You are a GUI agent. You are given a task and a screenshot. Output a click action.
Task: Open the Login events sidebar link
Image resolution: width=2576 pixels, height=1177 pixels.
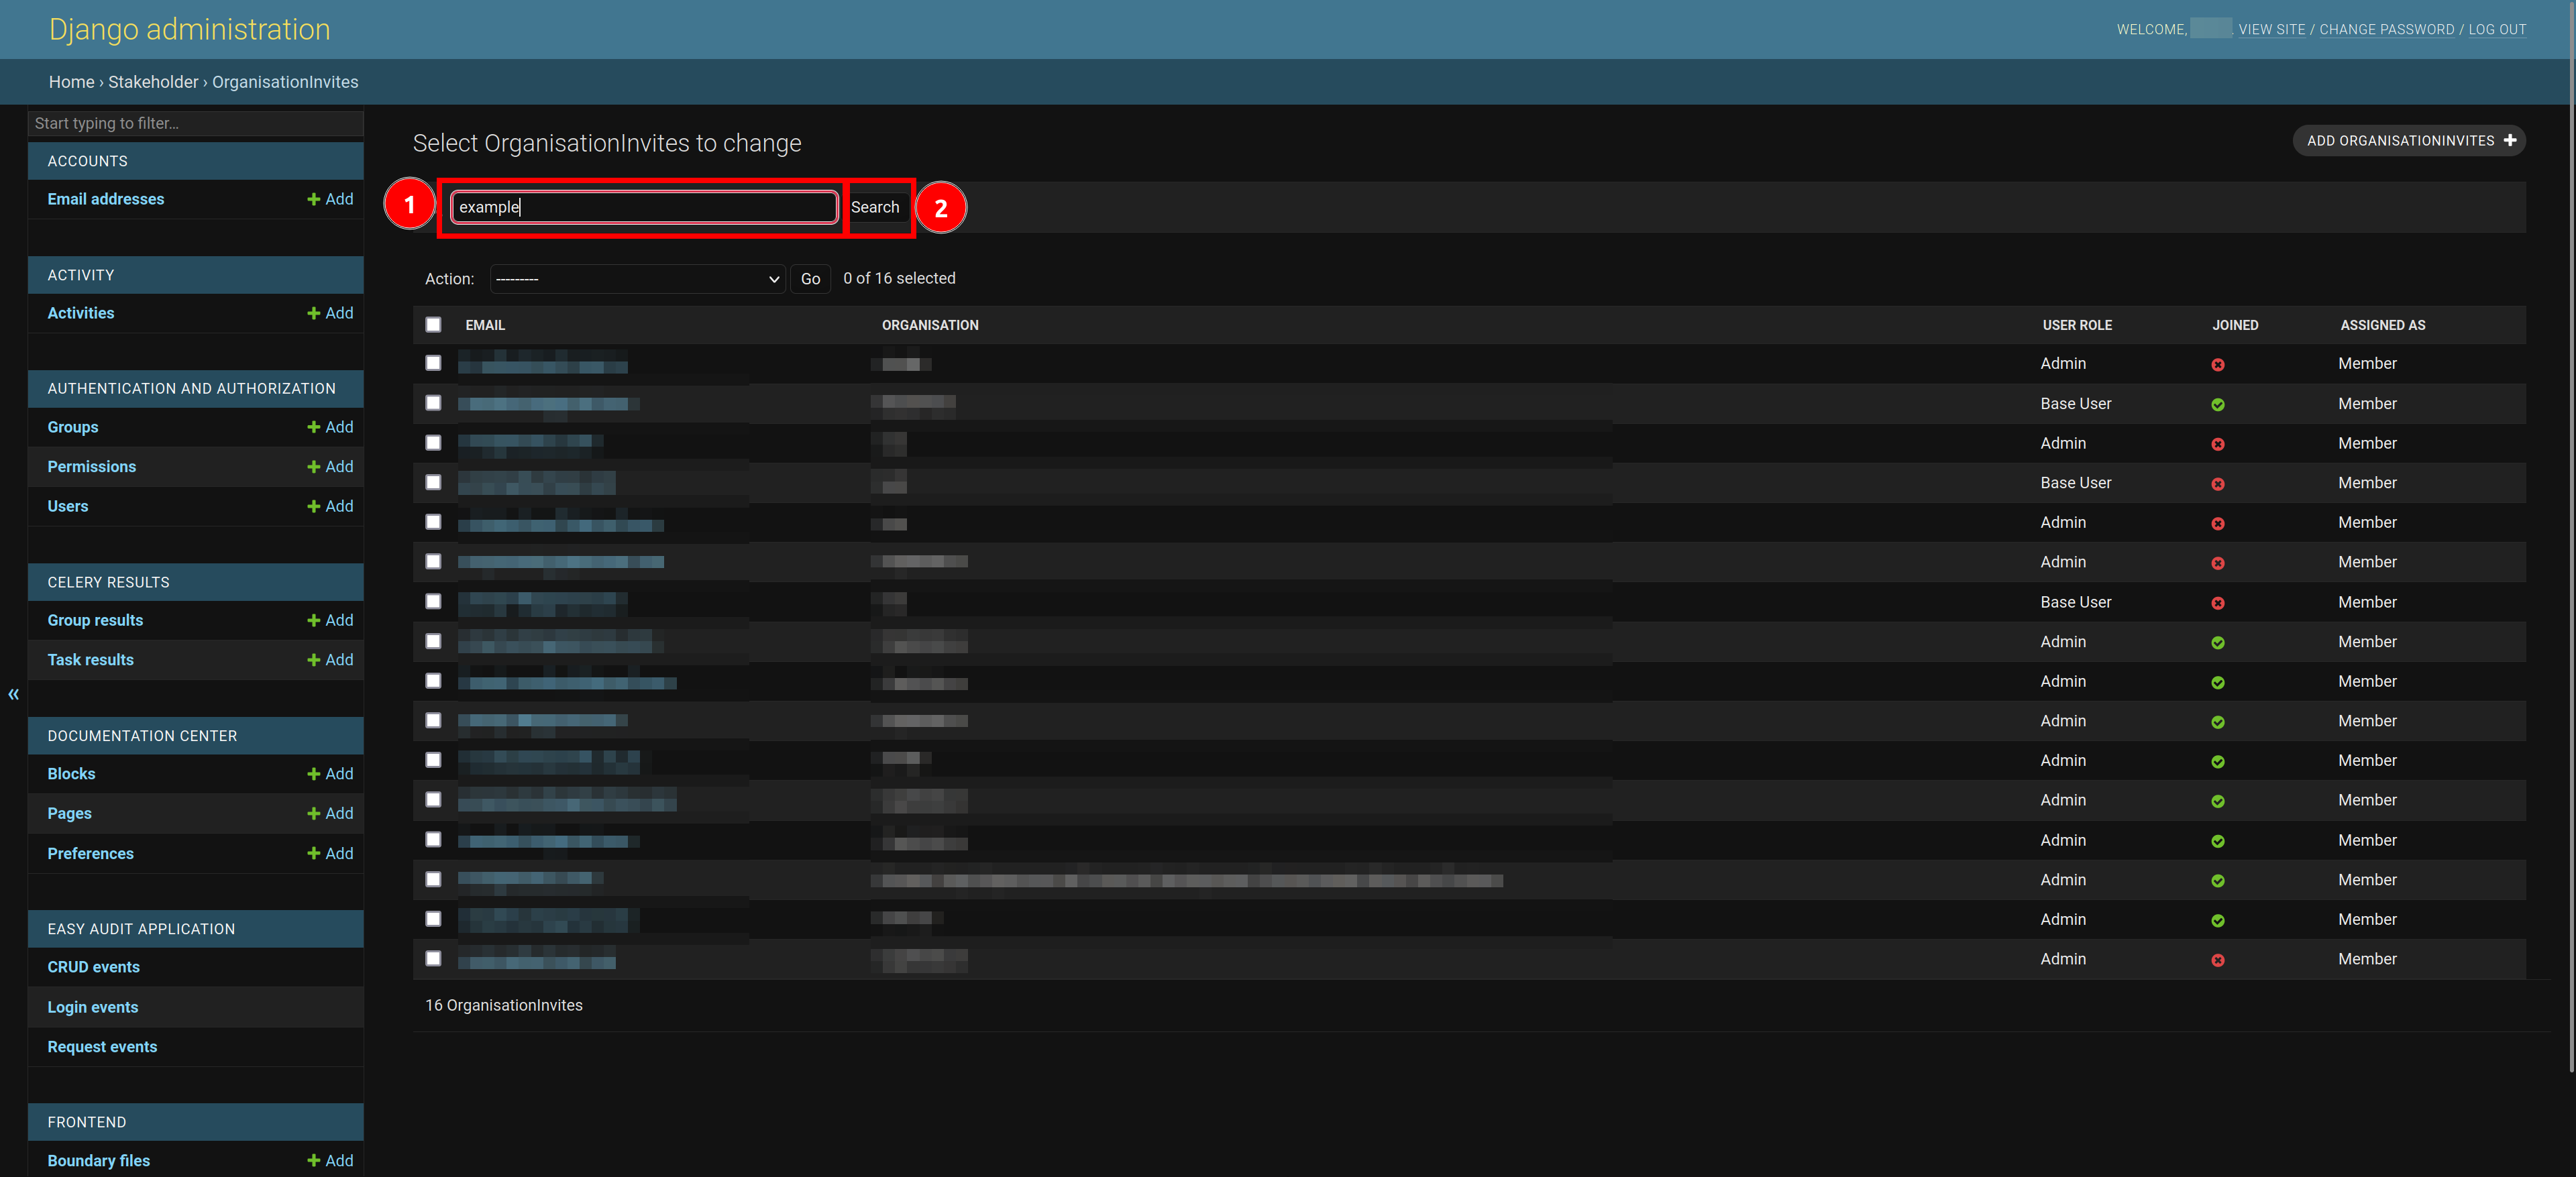[93, 1007]
